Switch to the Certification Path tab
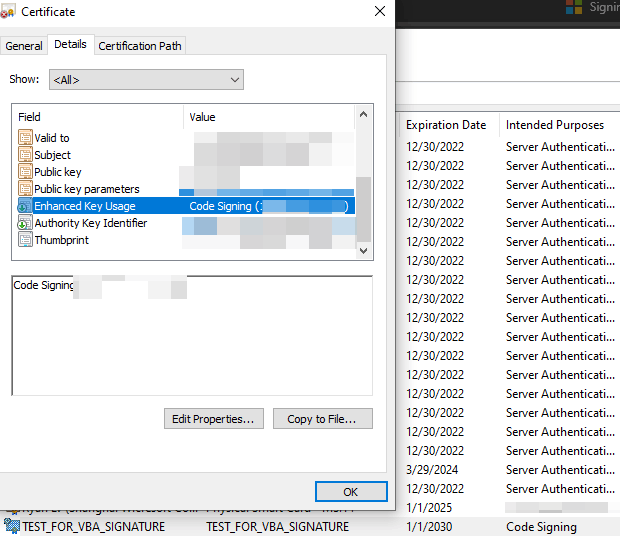Screen dimensions: 620x542 pyautogui.click(x=140, y=46)
